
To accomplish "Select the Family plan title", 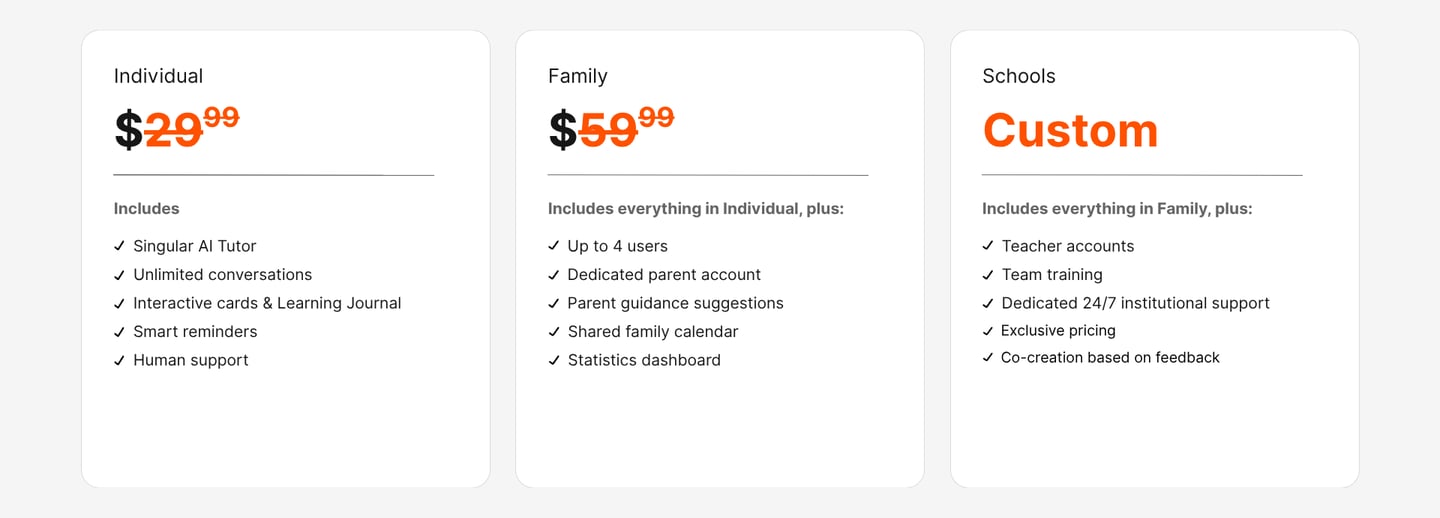I will (x=577, y=76).
